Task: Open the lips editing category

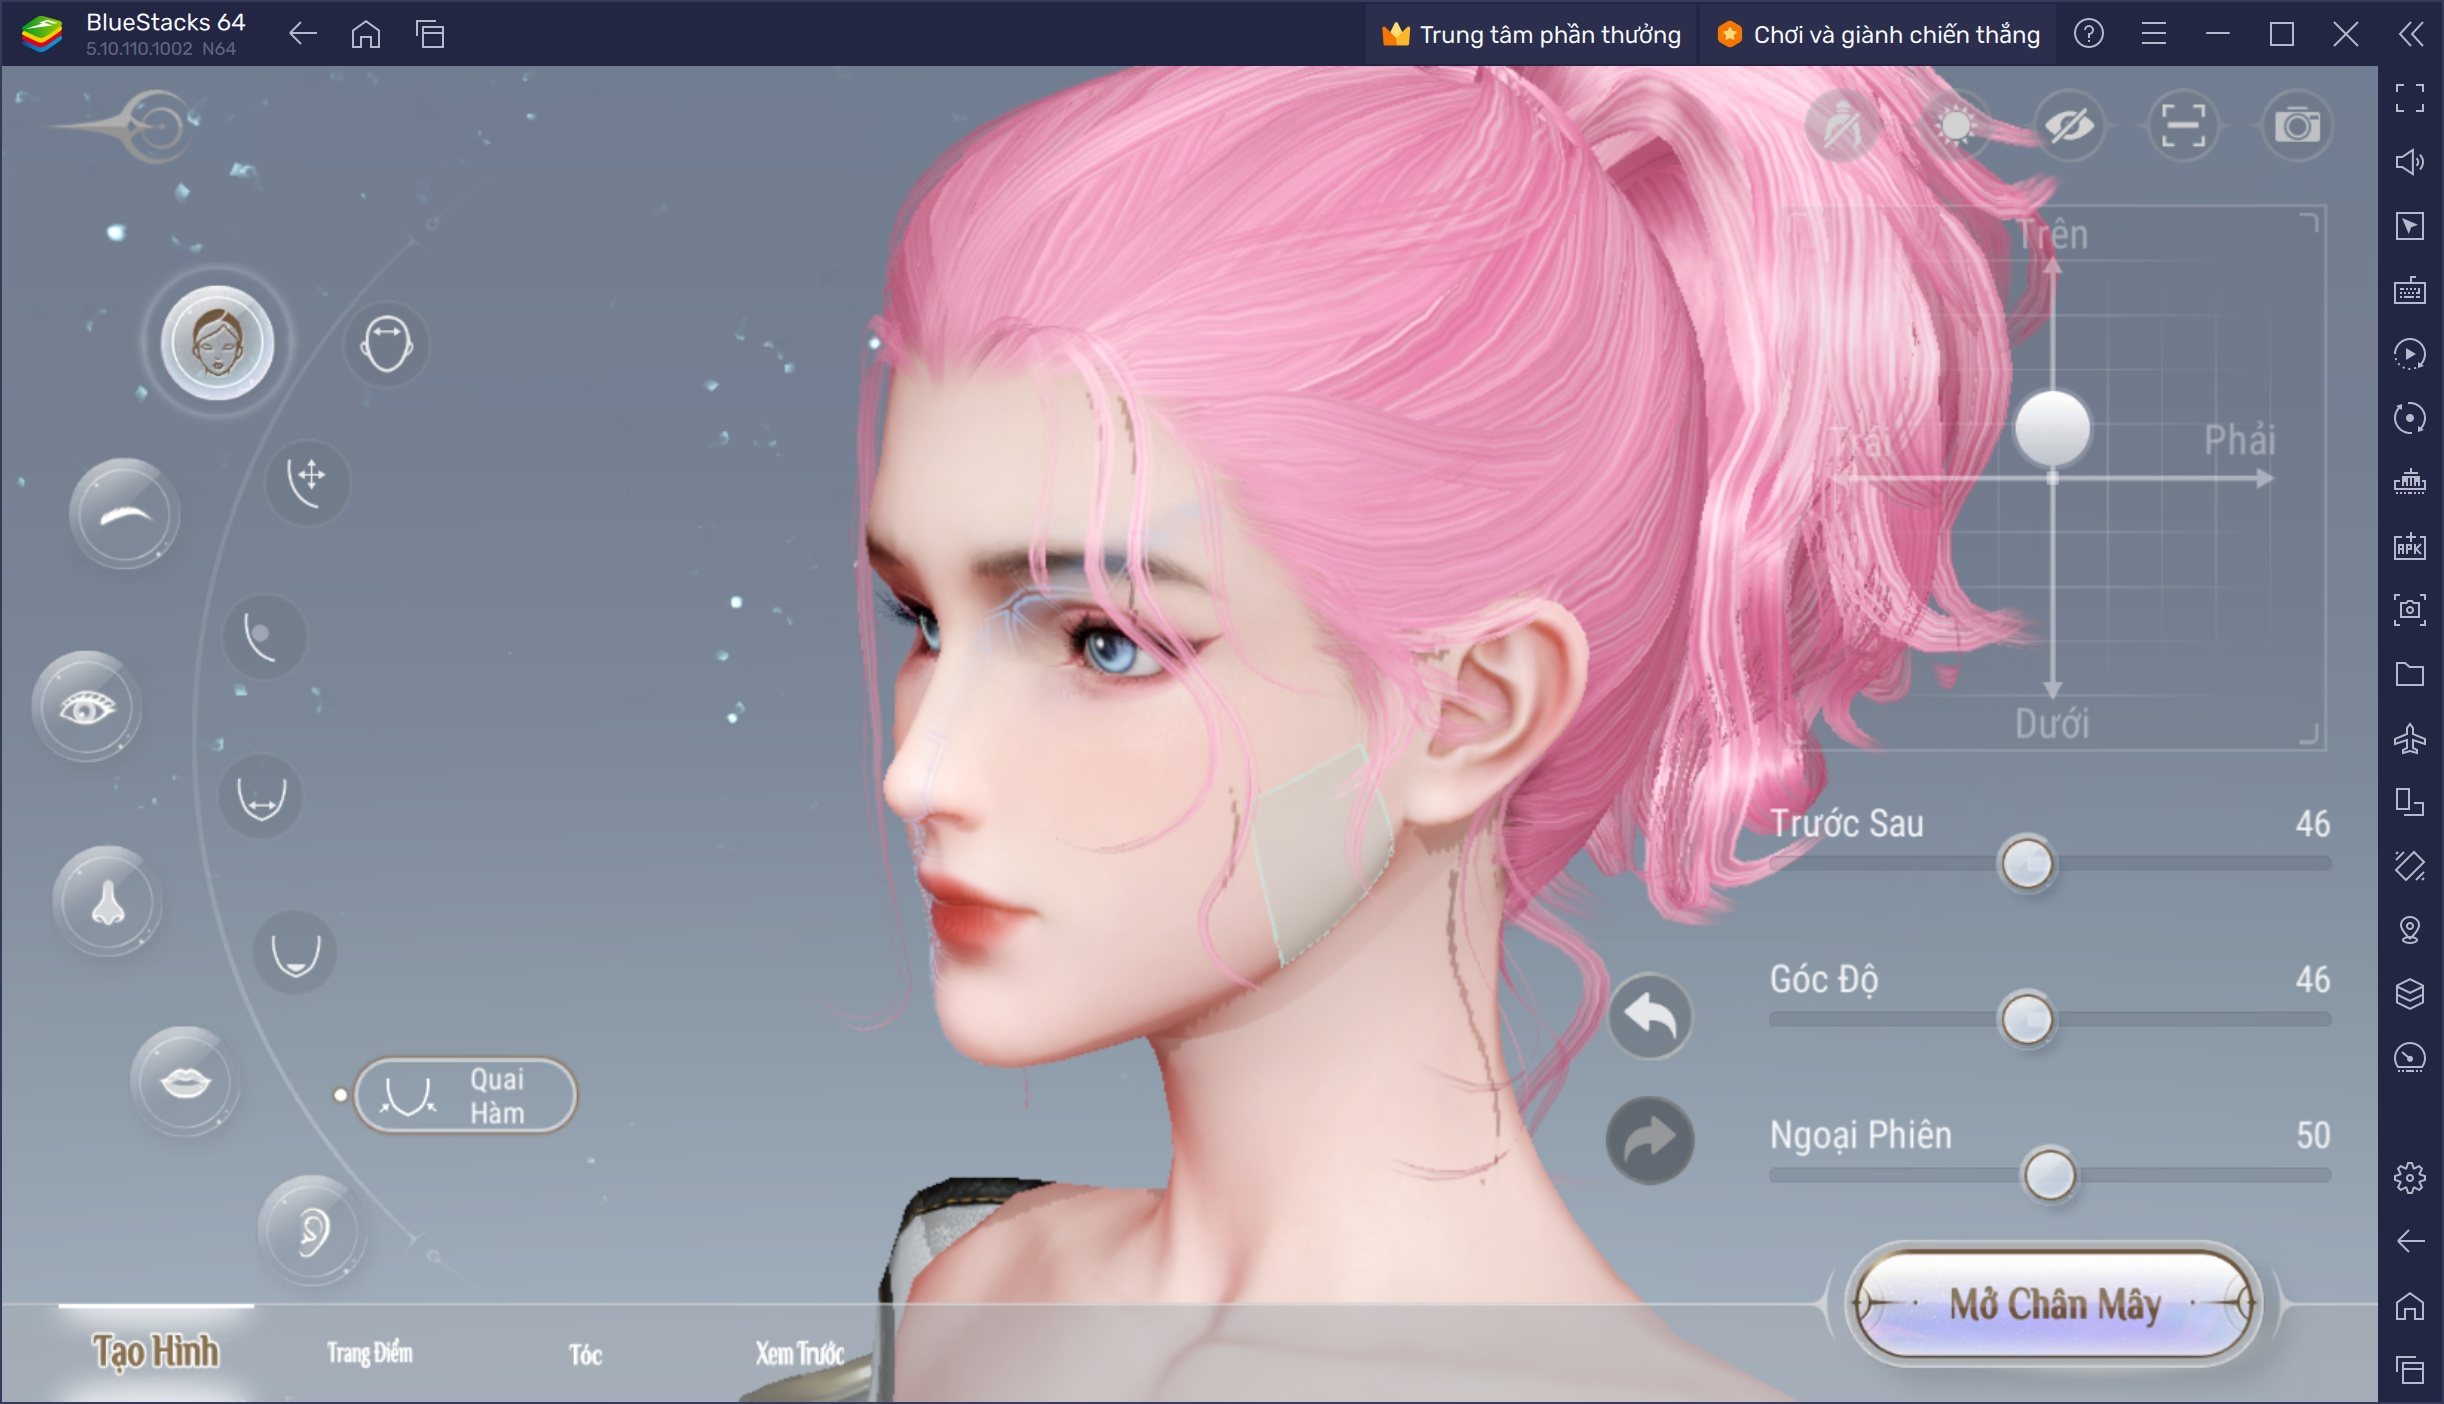Action: click(185, 1082)
